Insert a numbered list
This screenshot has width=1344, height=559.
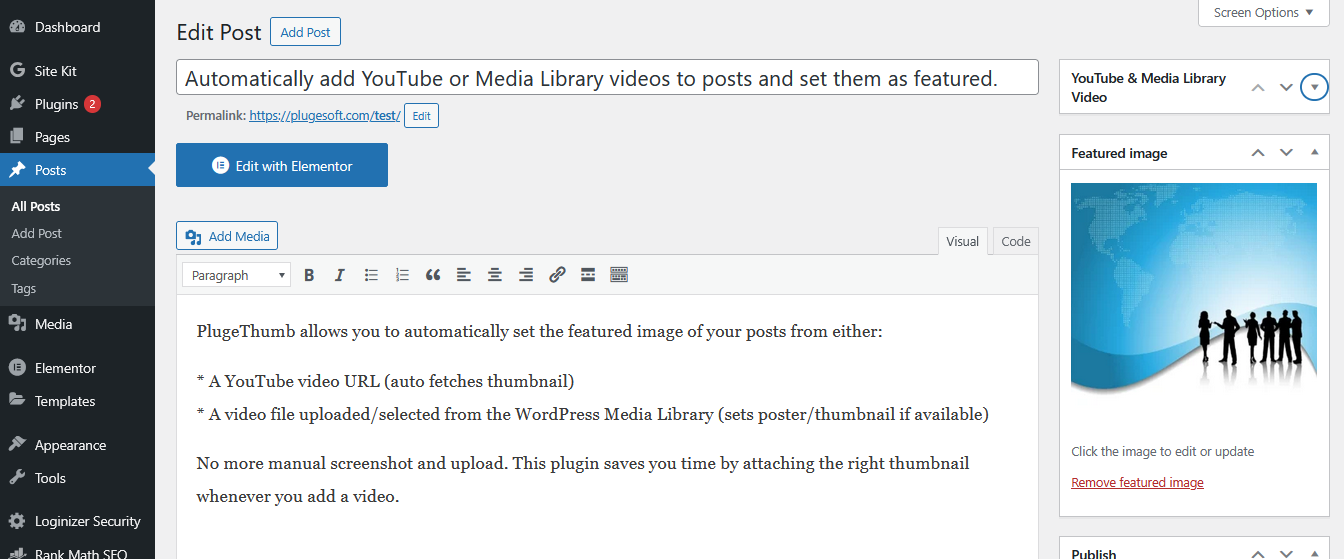(x=402, y=275)
